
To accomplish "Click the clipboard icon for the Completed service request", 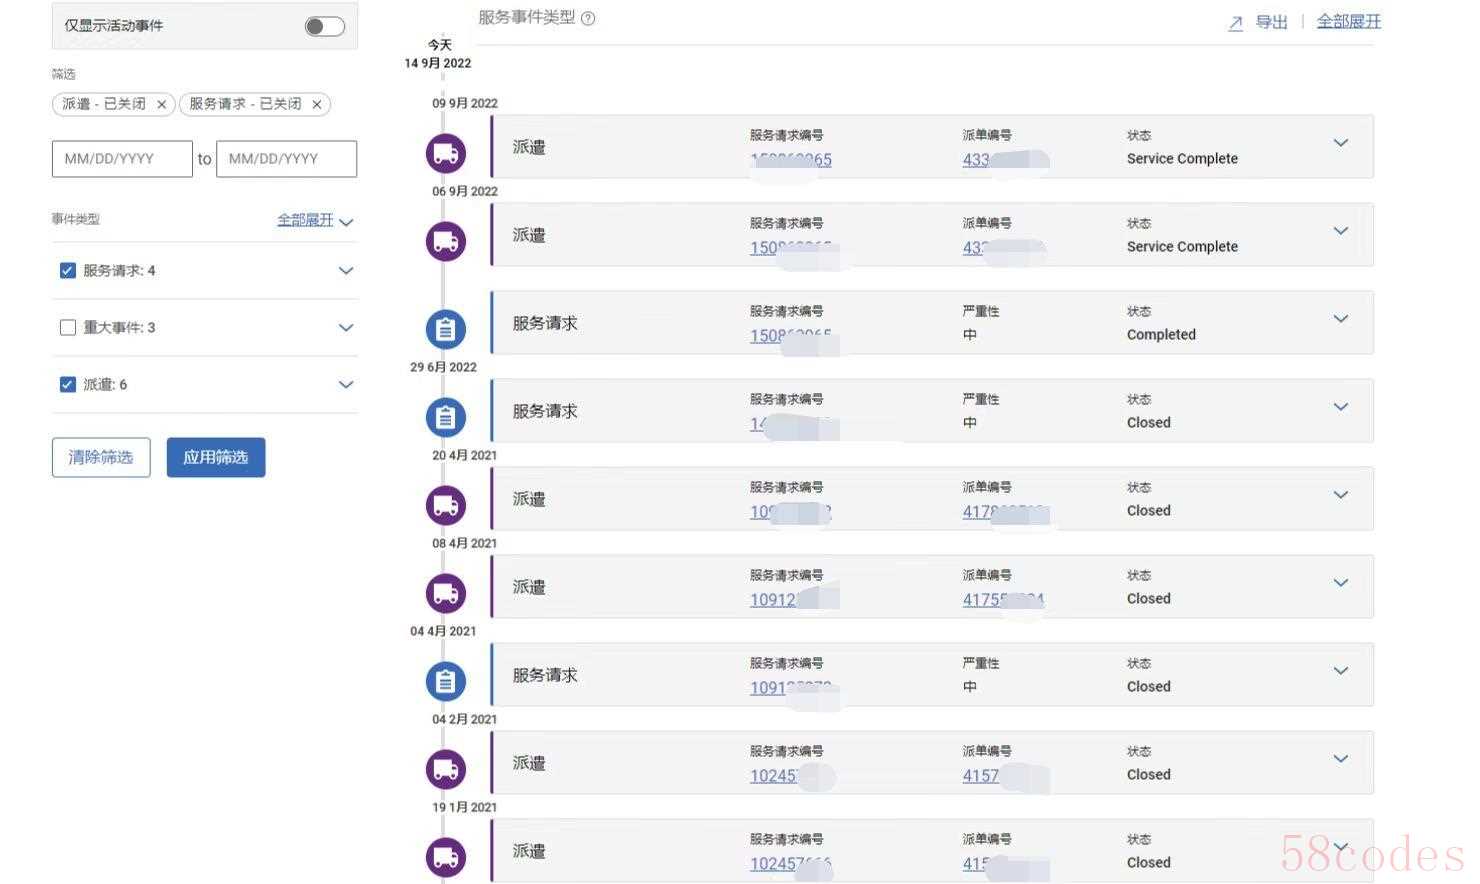I will [446, 329].
